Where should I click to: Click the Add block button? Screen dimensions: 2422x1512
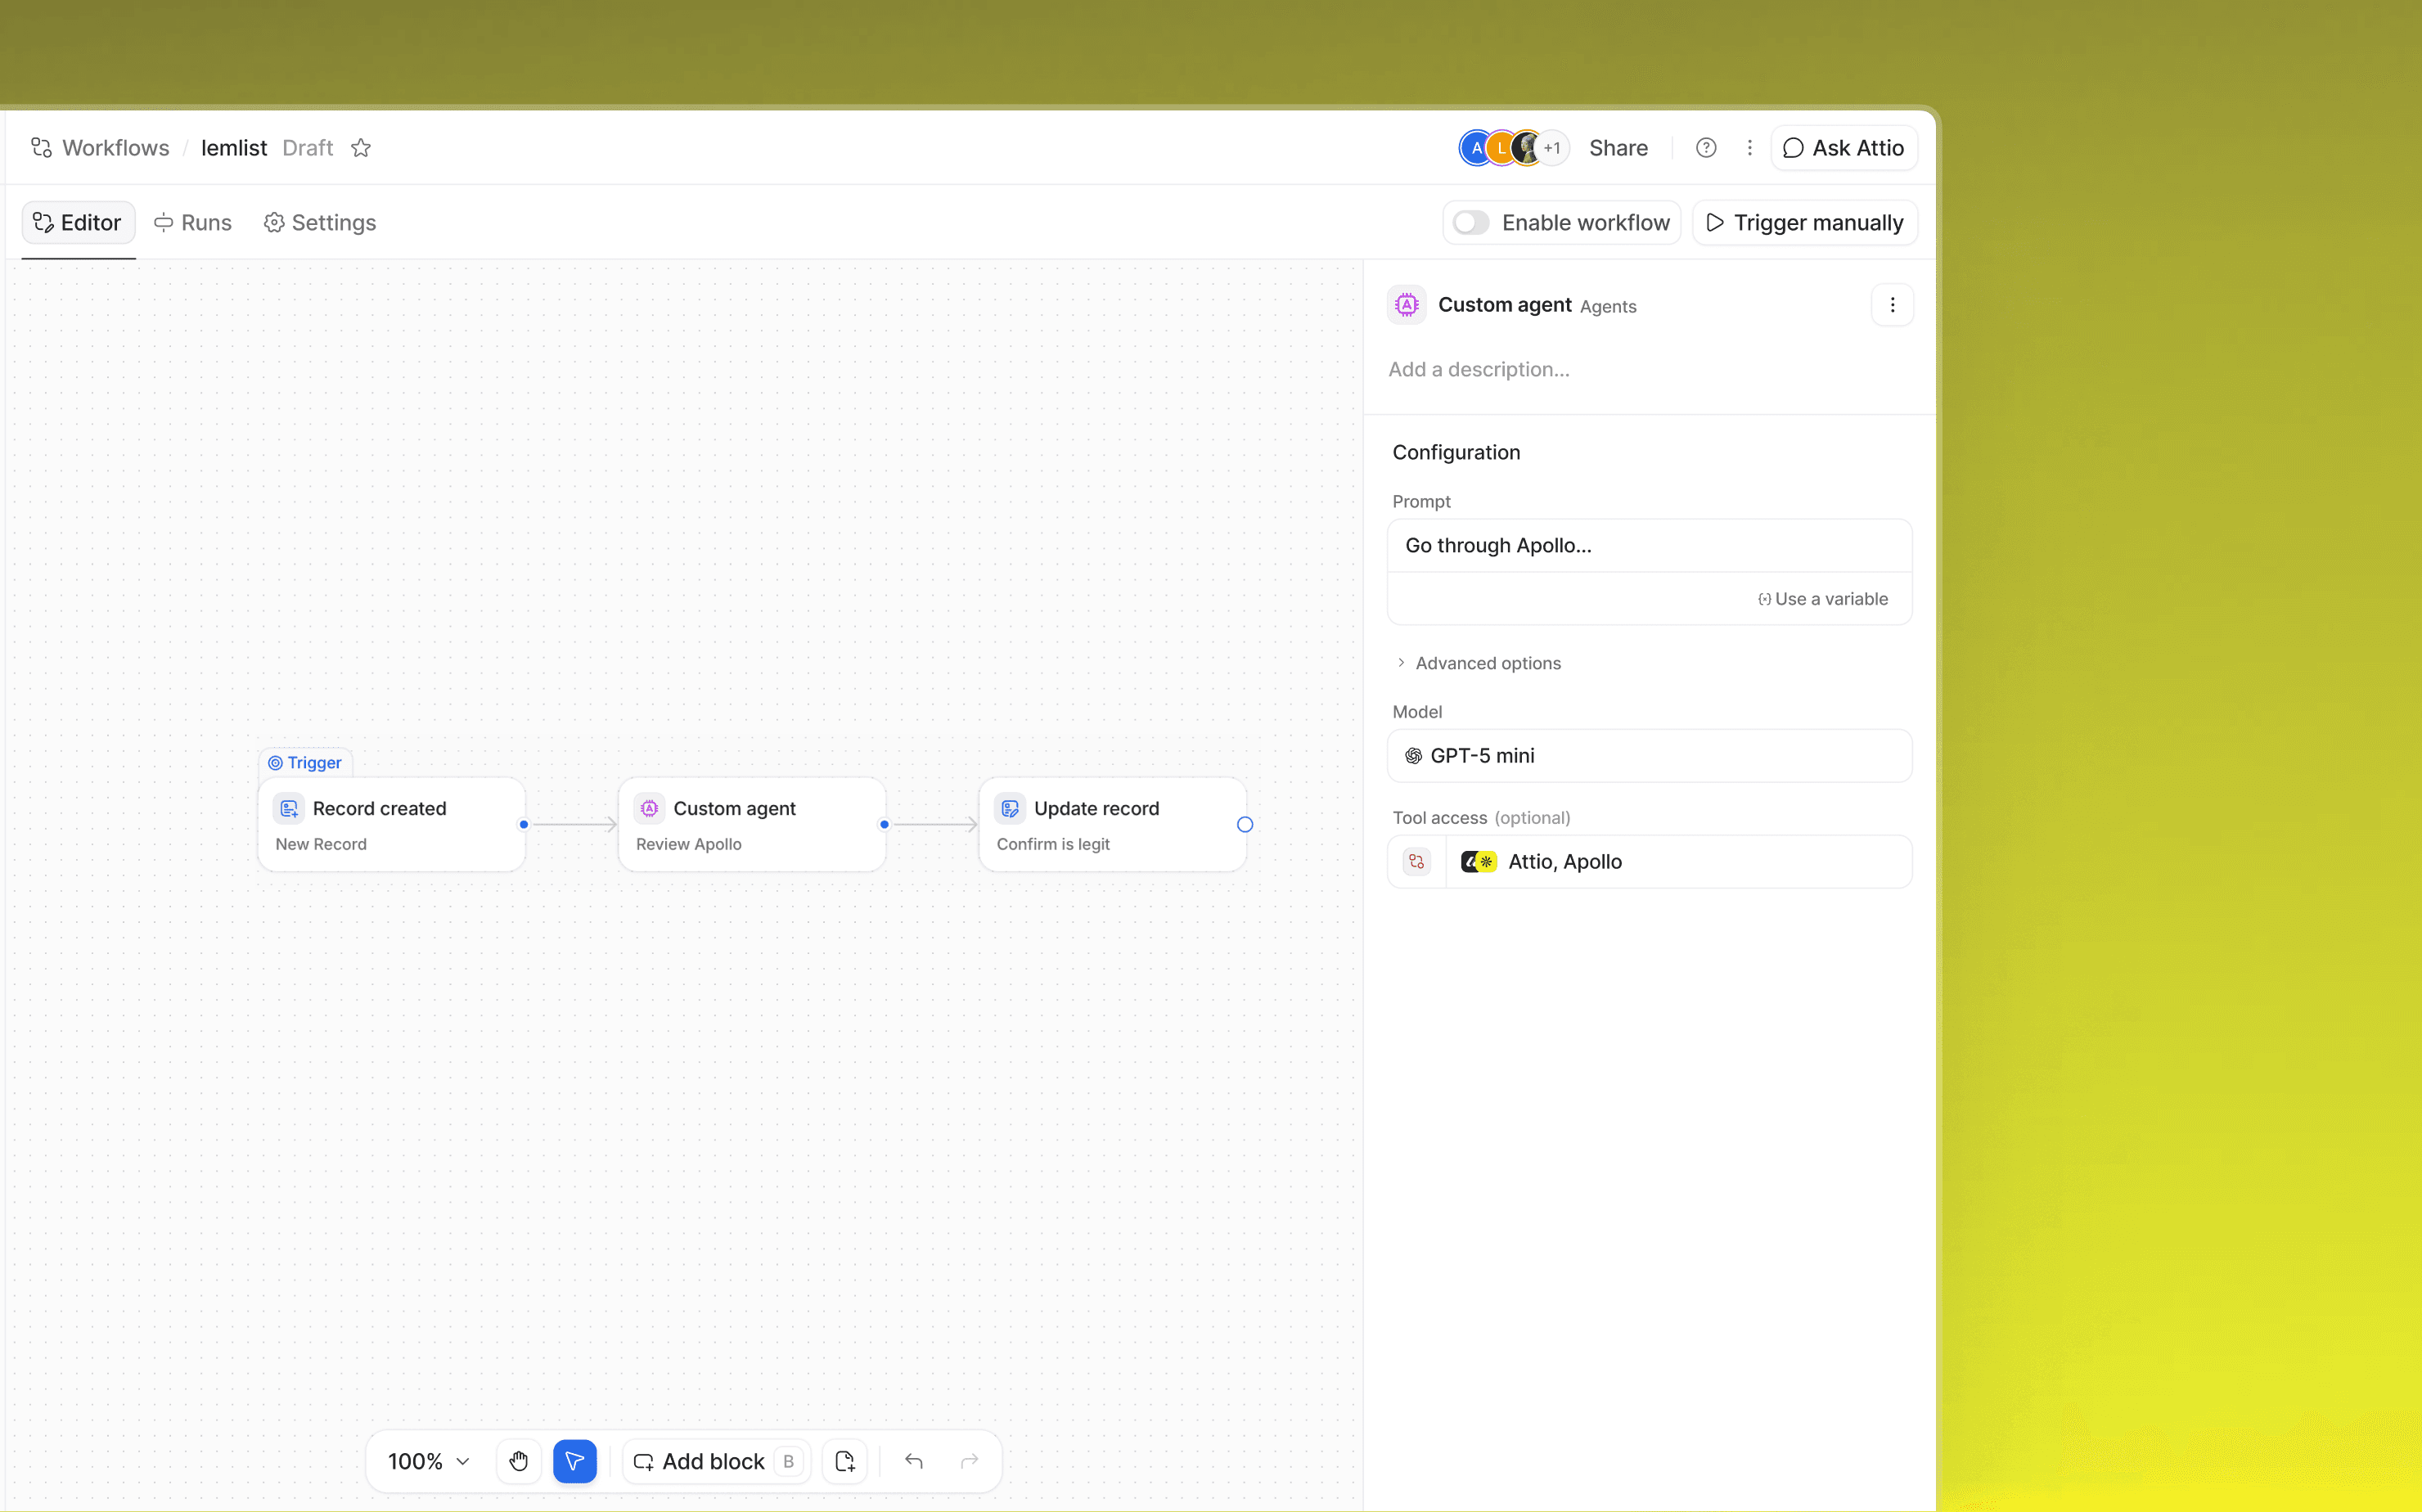click(716, 1461)
